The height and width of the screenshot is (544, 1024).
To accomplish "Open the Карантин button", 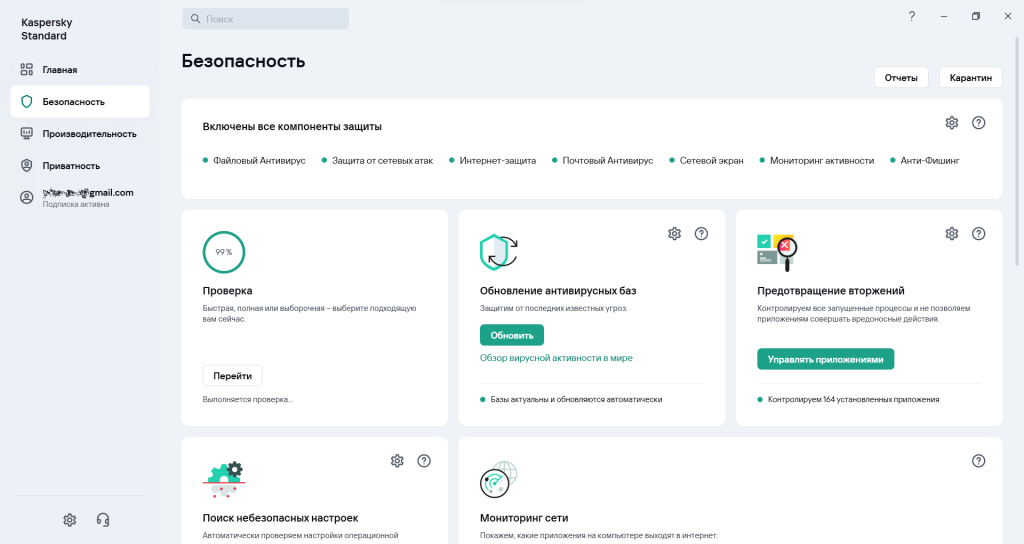I will tap(970, 78).
